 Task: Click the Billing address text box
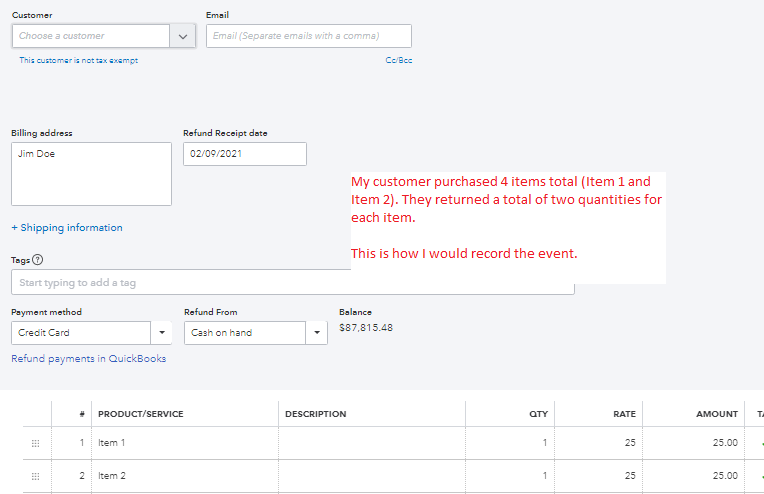91,174
